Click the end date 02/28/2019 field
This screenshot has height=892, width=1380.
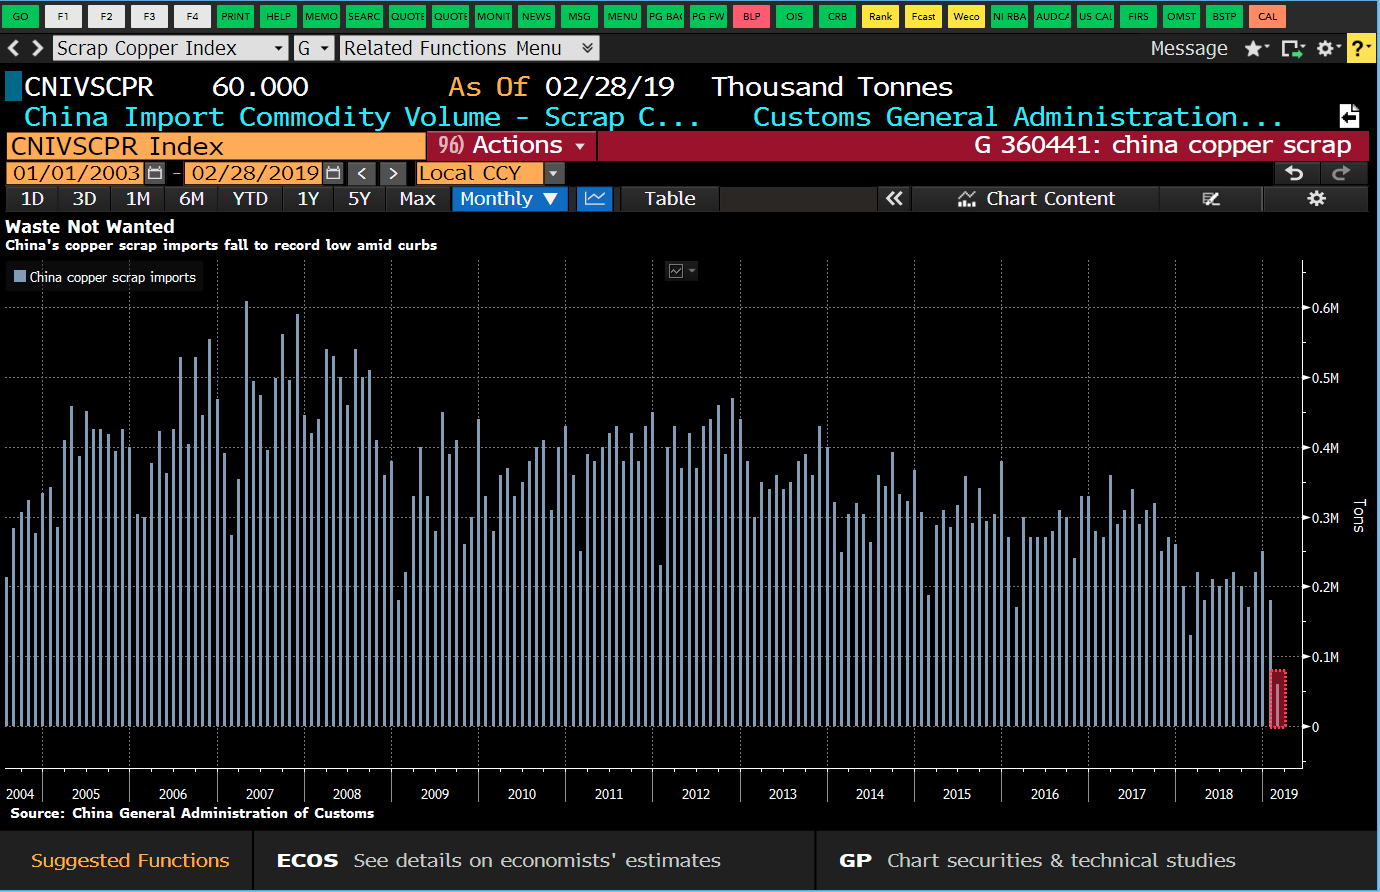[254, 173]
